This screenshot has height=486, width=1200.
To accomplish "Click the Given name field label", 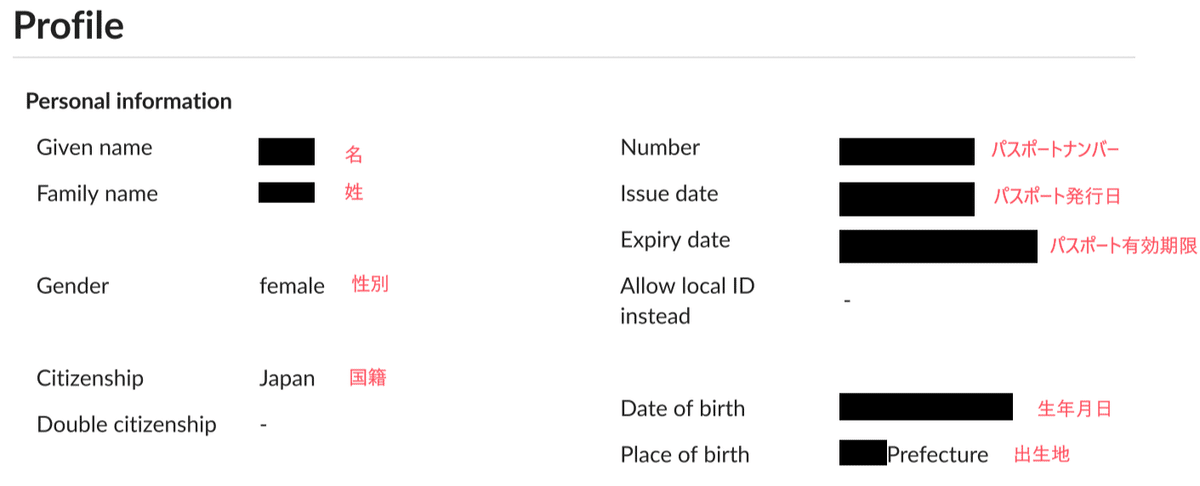I will (x=94, y=148).
